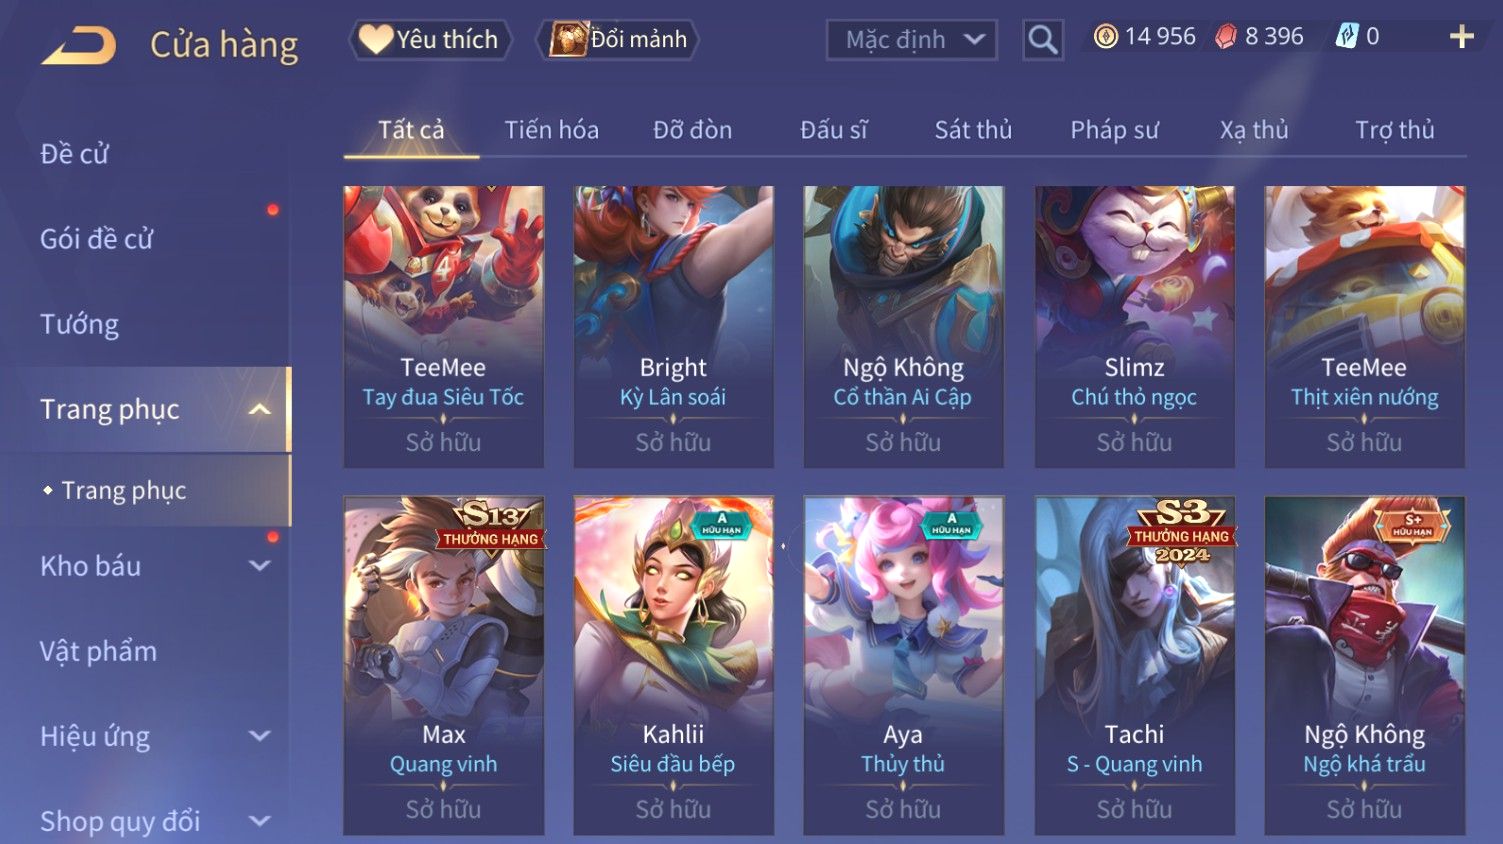Open Yêu thích heart favorites
This screenshot has height=844, width=1503.
click(x=430, y=40)
